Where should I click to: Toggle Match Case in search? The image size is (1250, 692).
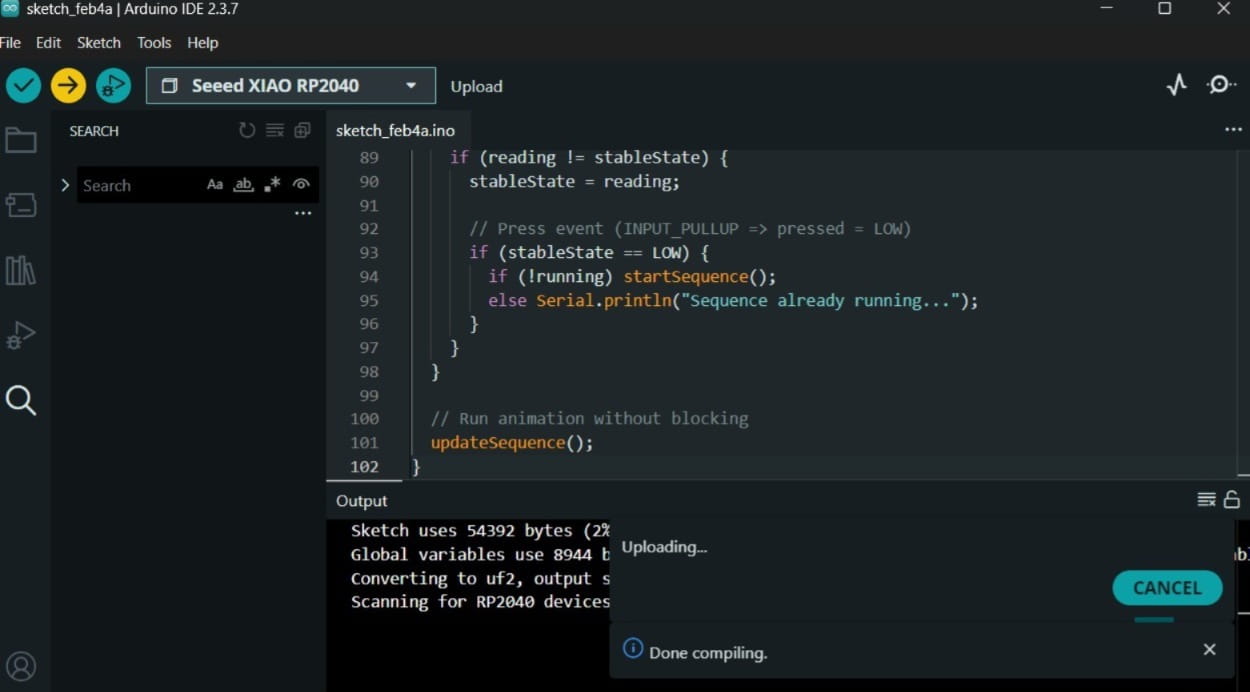coord(215,185)
